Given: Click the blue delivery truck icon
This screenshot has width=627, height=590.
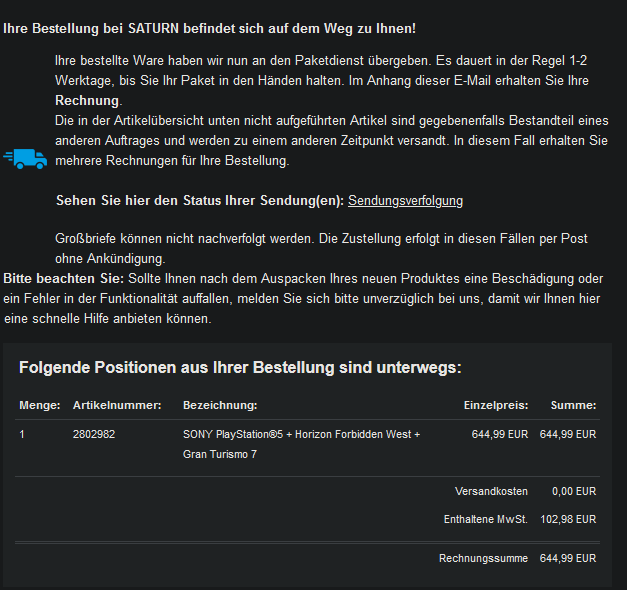Looking at the screenshot, I should point(26,159).
